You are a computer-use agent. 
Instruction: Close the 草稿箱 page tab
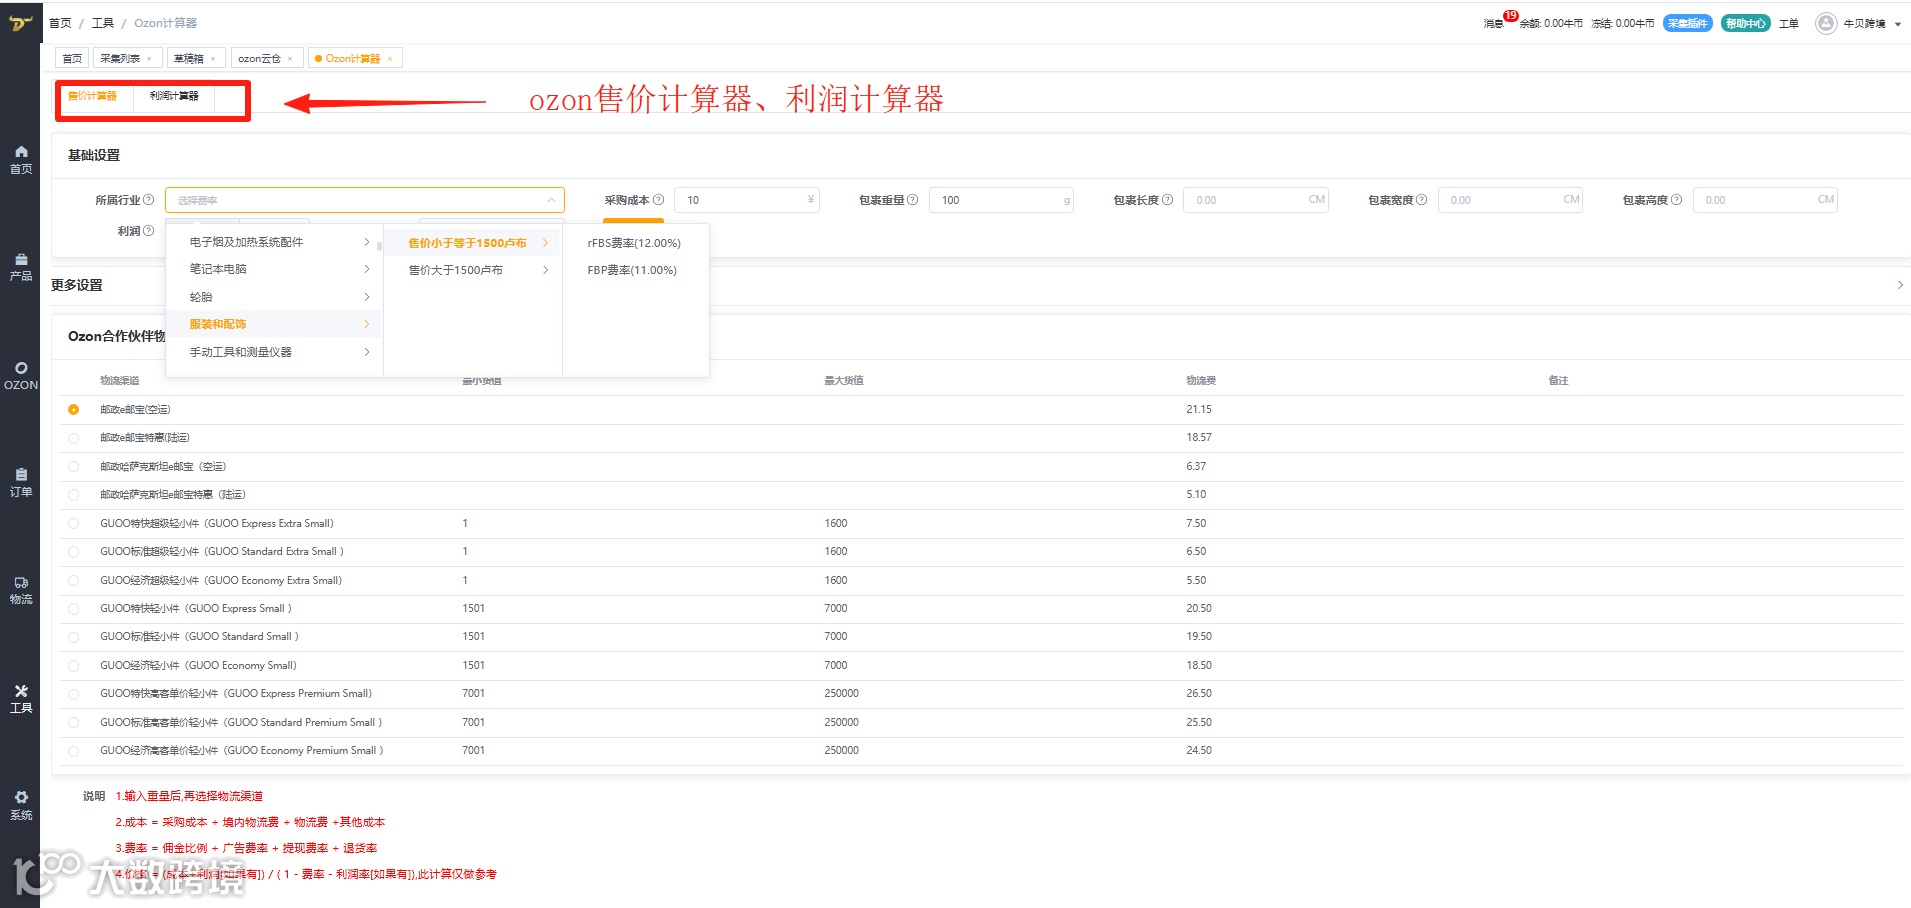tap(213, 59)
